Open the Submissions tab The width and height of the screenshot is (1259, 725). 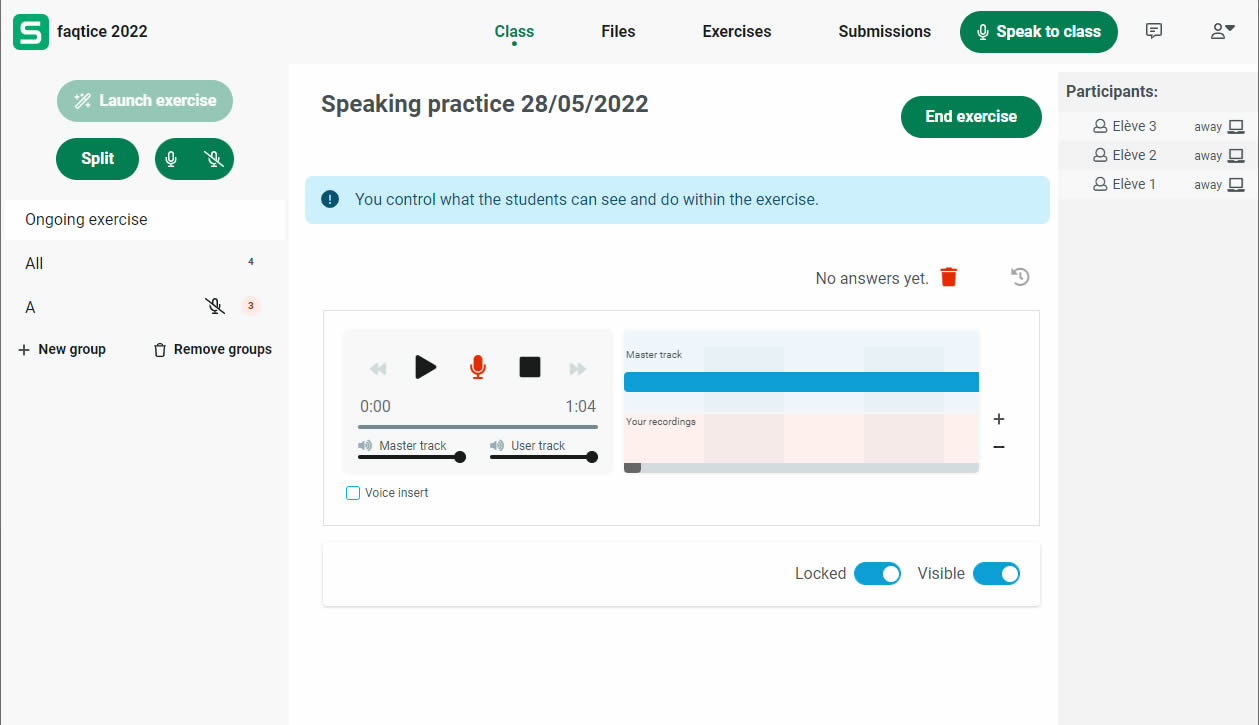884,31
